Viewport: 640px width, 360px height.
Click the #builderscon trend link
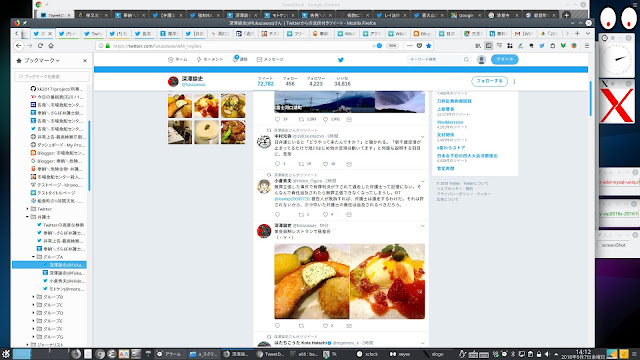click(450, 122)
